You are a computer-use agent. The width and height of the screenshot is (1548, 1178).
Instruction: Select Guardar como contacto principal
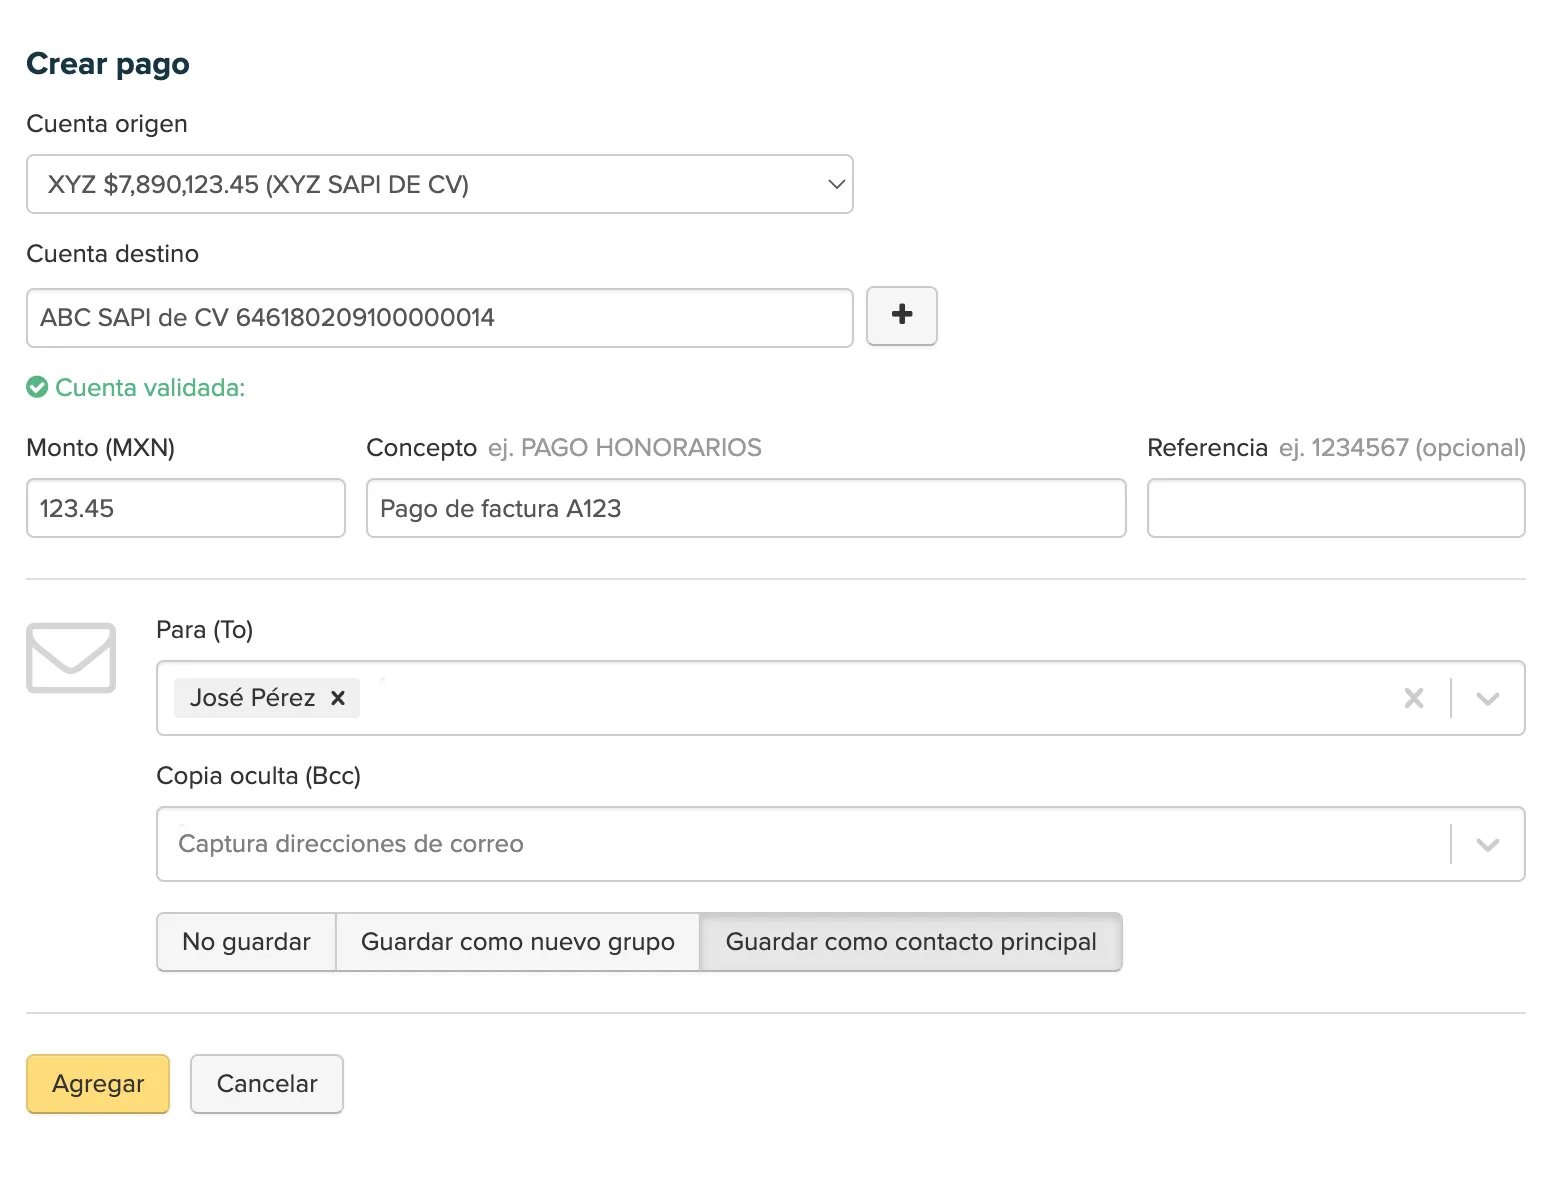pos(910,942)
